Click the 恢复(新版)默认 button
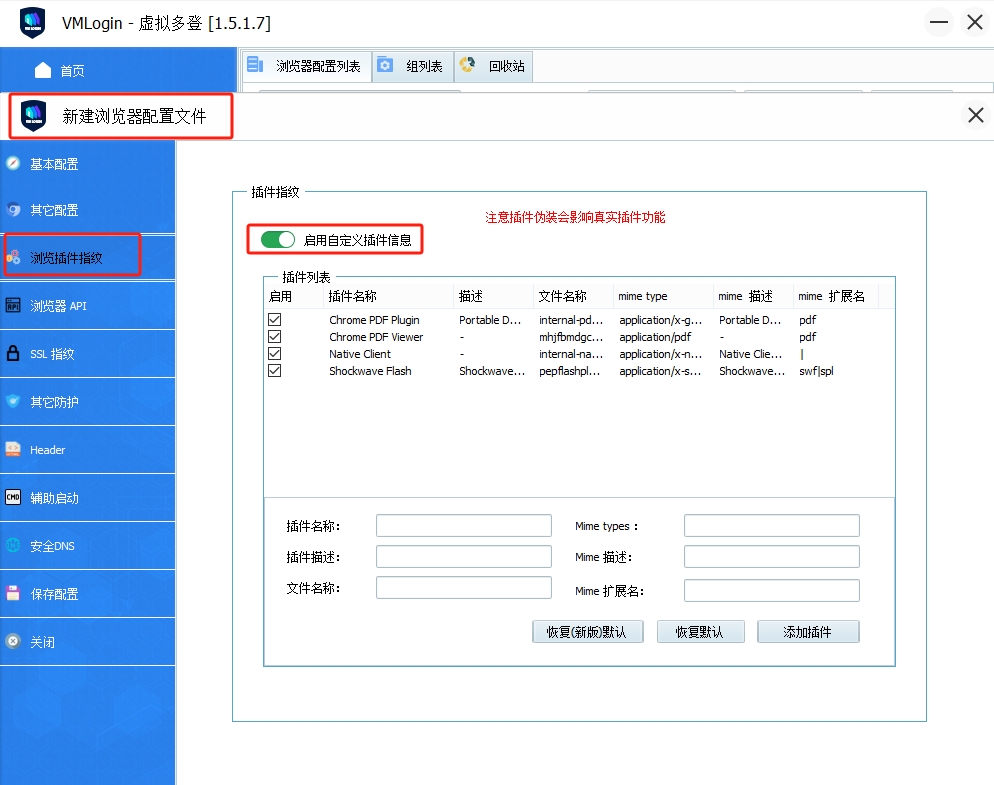Viewport: 994px width, 785px height. pos(588,632)
